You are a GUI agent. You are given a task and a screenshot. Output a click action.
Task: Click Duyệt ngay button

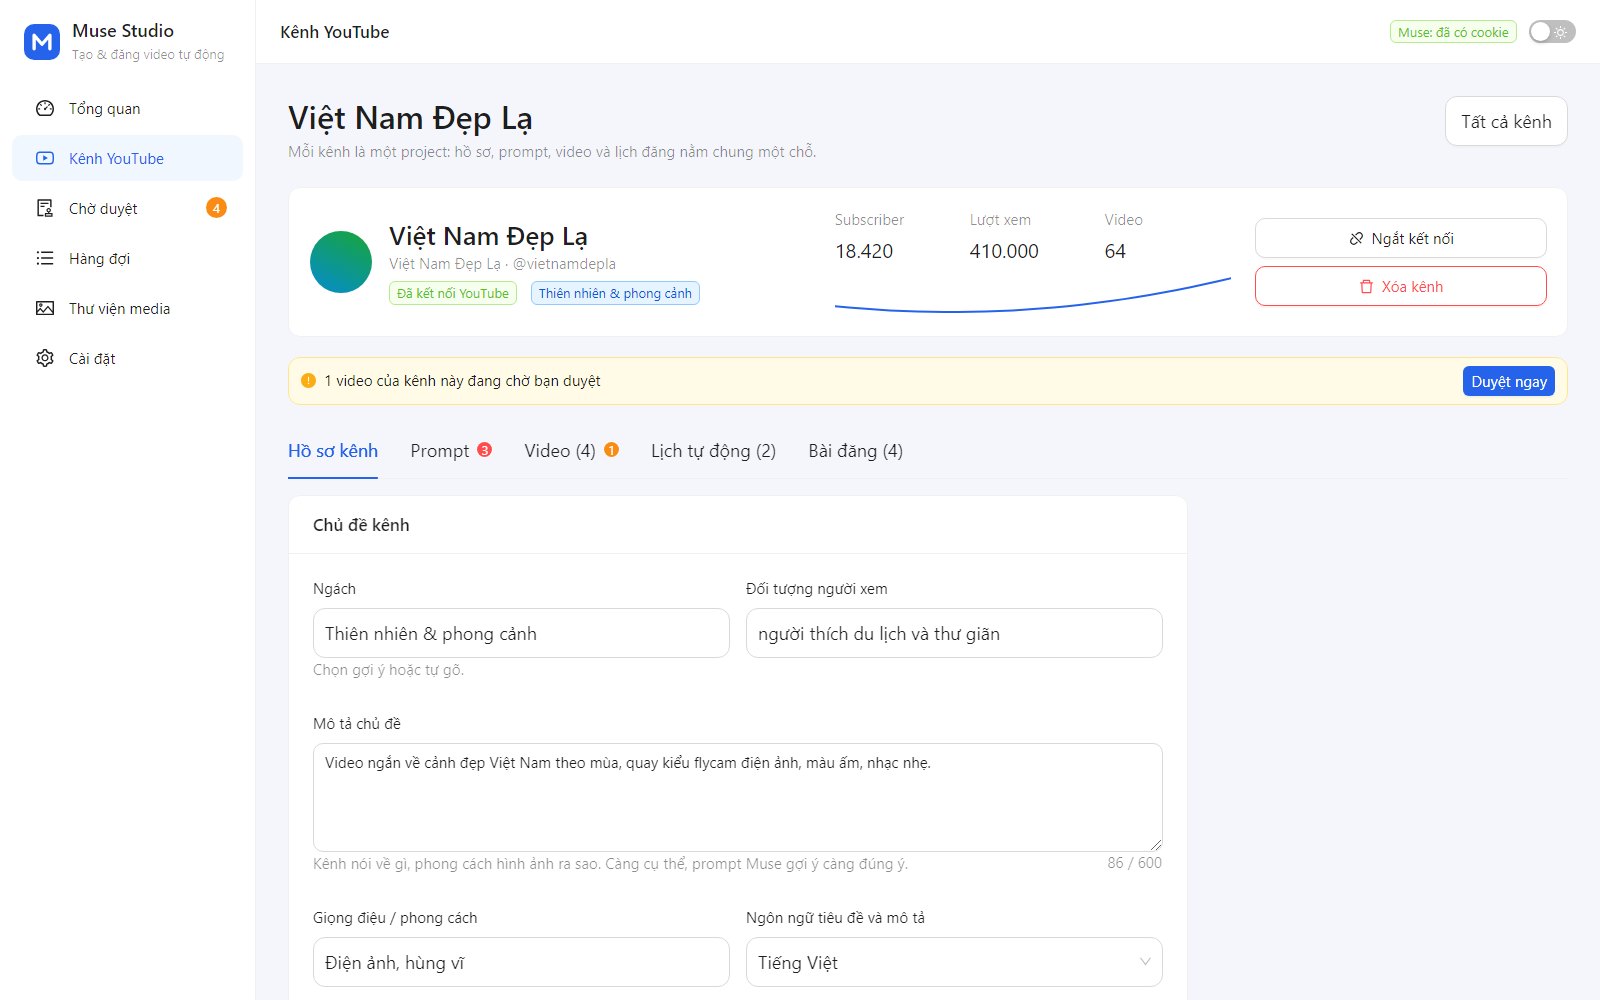tap(1508, 381)
